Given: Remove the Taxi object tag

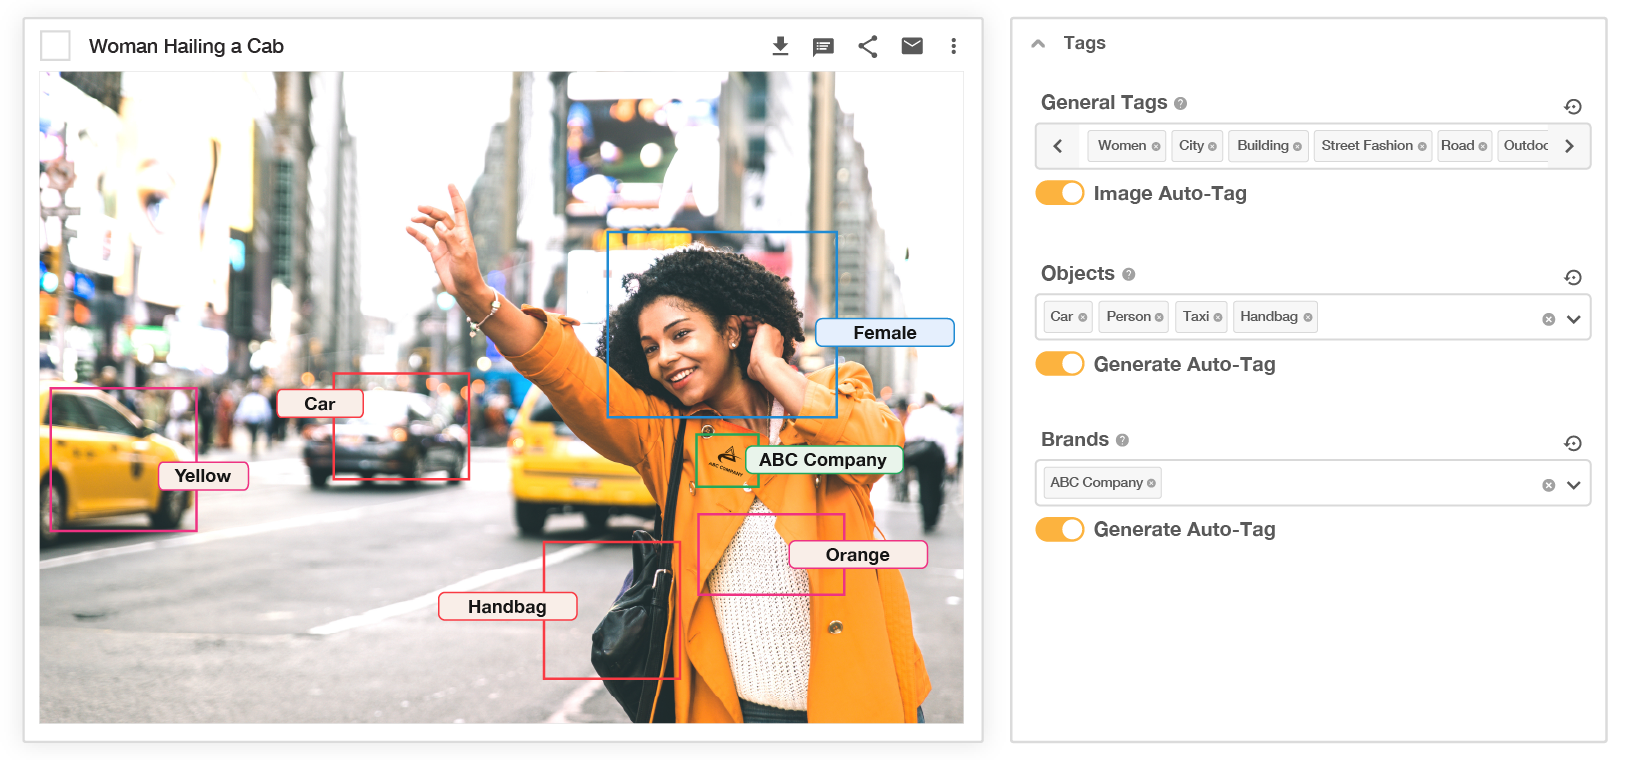Looking at the screenshot, I should 1218,318.
